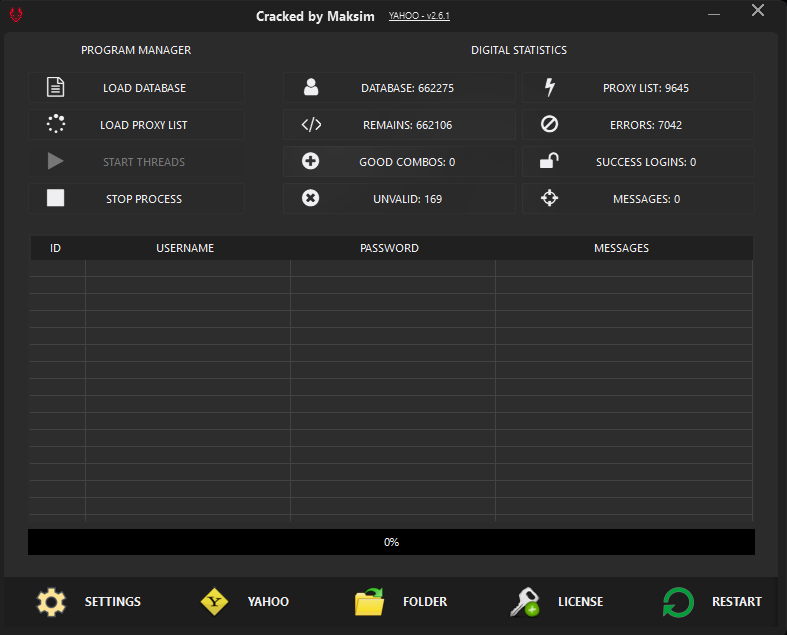The height and width of the screenshot is (635, 787).
Task: Click the DIGITAL STATISTICS heading
Action: pyautogui.click(x=519, y=50)
